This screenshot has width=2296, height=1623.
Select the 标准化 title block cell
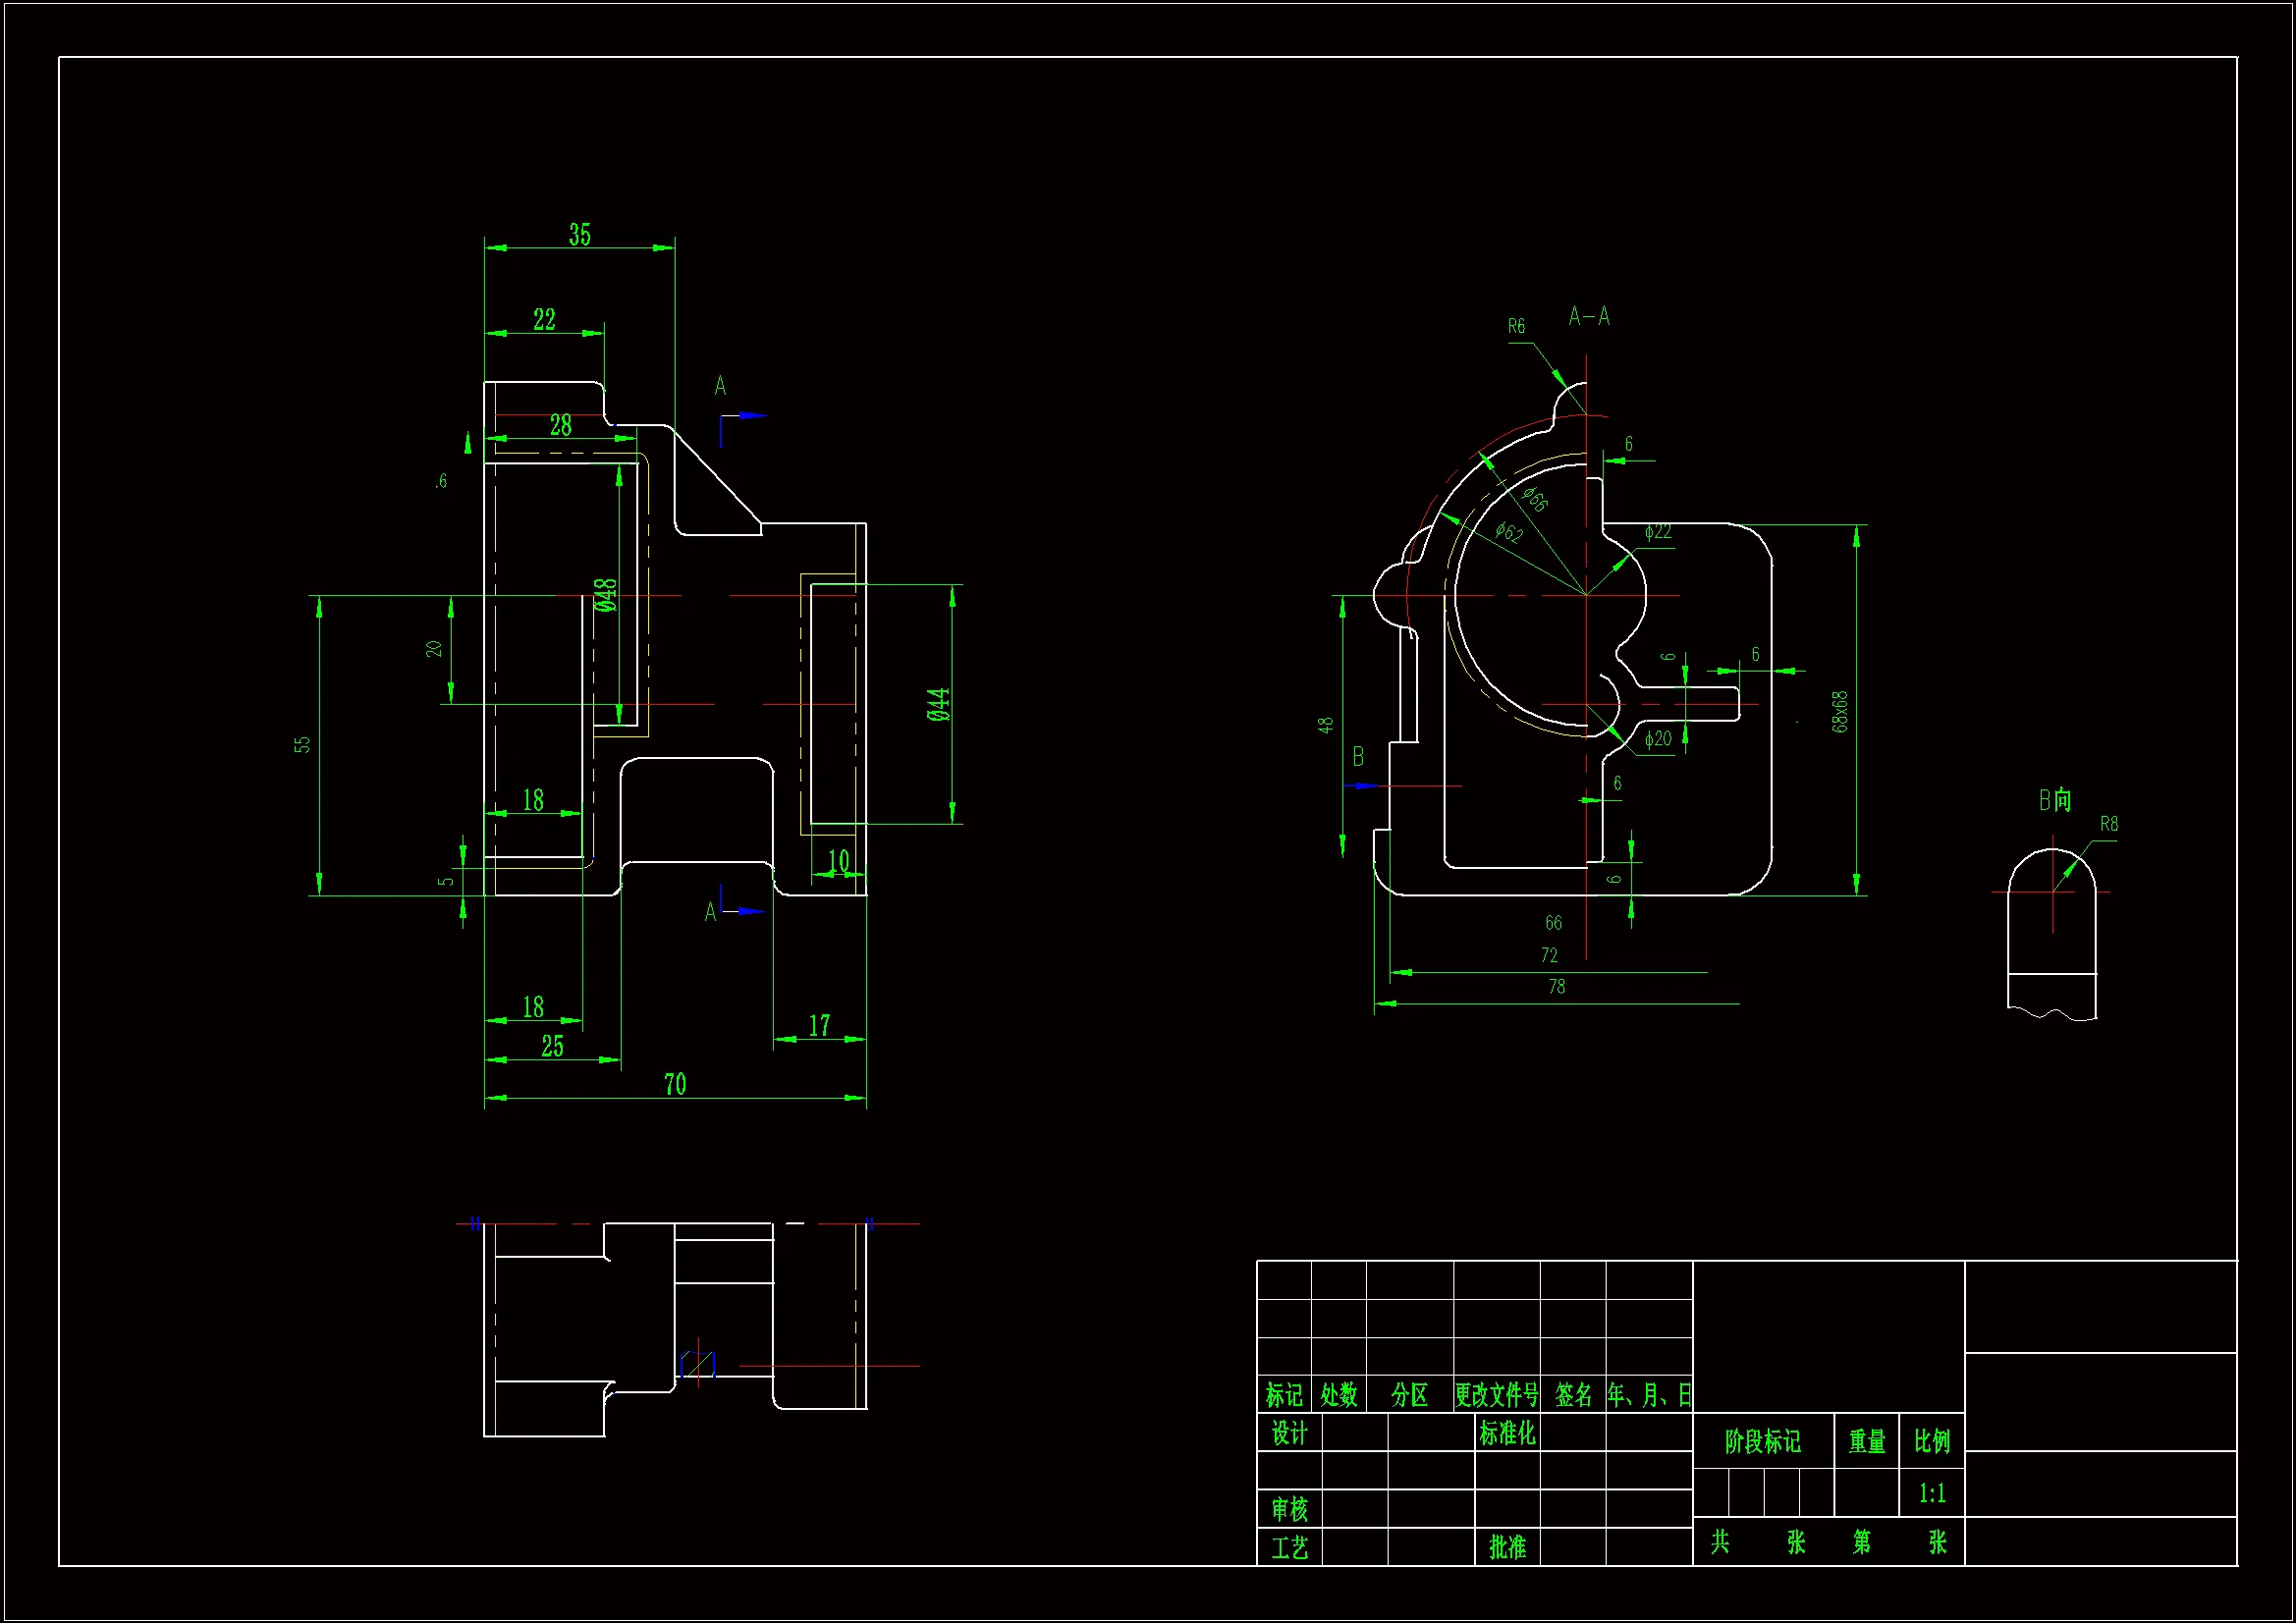pyautogui.click(x=1507, y=1434)
